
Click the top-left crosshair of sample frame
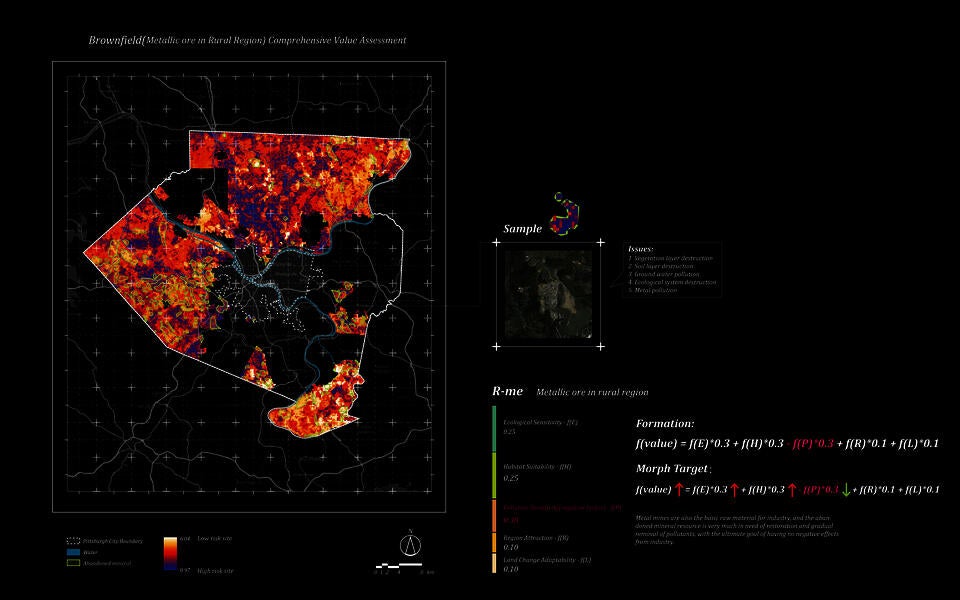[496, 242]
